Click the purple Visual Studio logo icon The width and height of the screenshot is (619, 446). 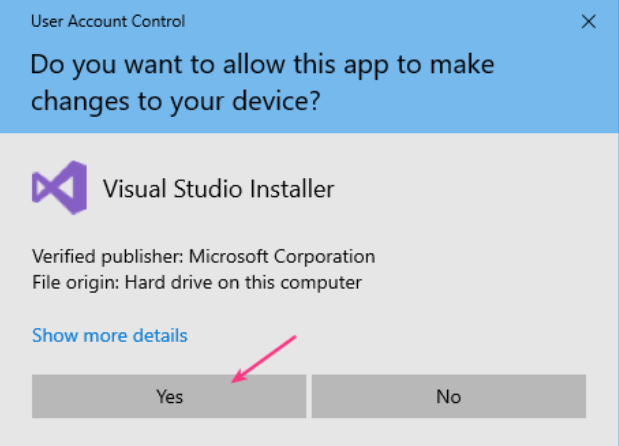[x=52, y=188]
